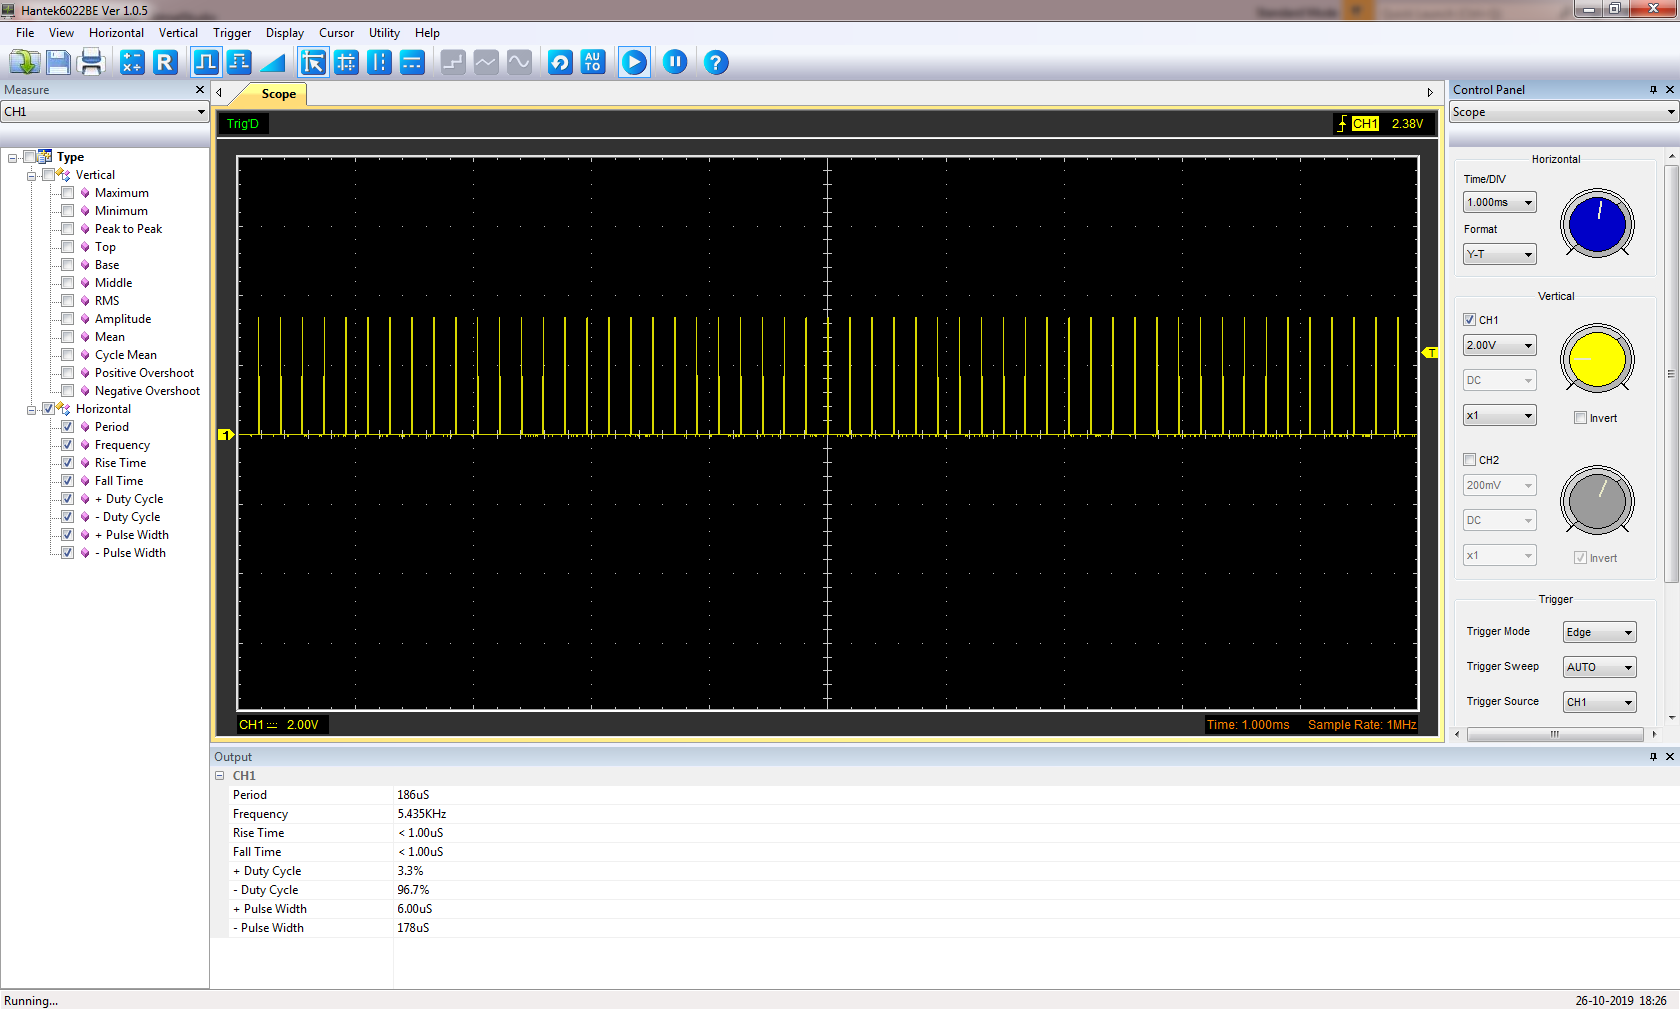The height and width of the screenshot is (1010, 1680).
Task: Click the CH1 ground level marker
Action: [x=226, y=435]
